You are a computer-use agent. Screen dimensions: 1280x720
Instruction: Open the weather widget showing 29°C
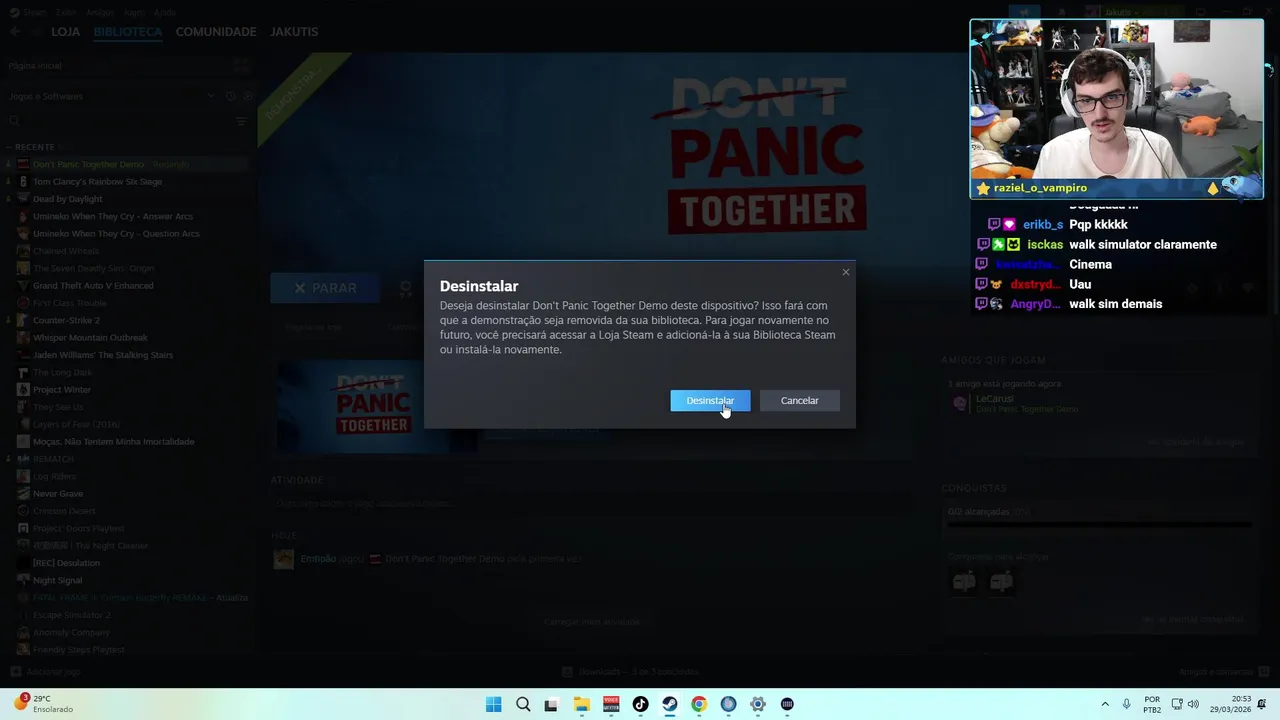pyautogui.click(x=43, y=704)
